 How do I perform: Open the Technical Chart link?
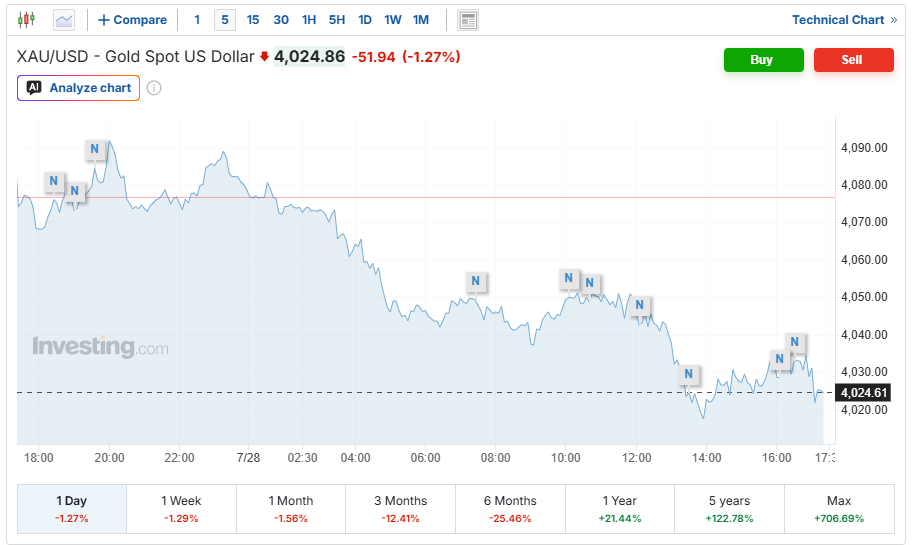(x=844, y=20)
